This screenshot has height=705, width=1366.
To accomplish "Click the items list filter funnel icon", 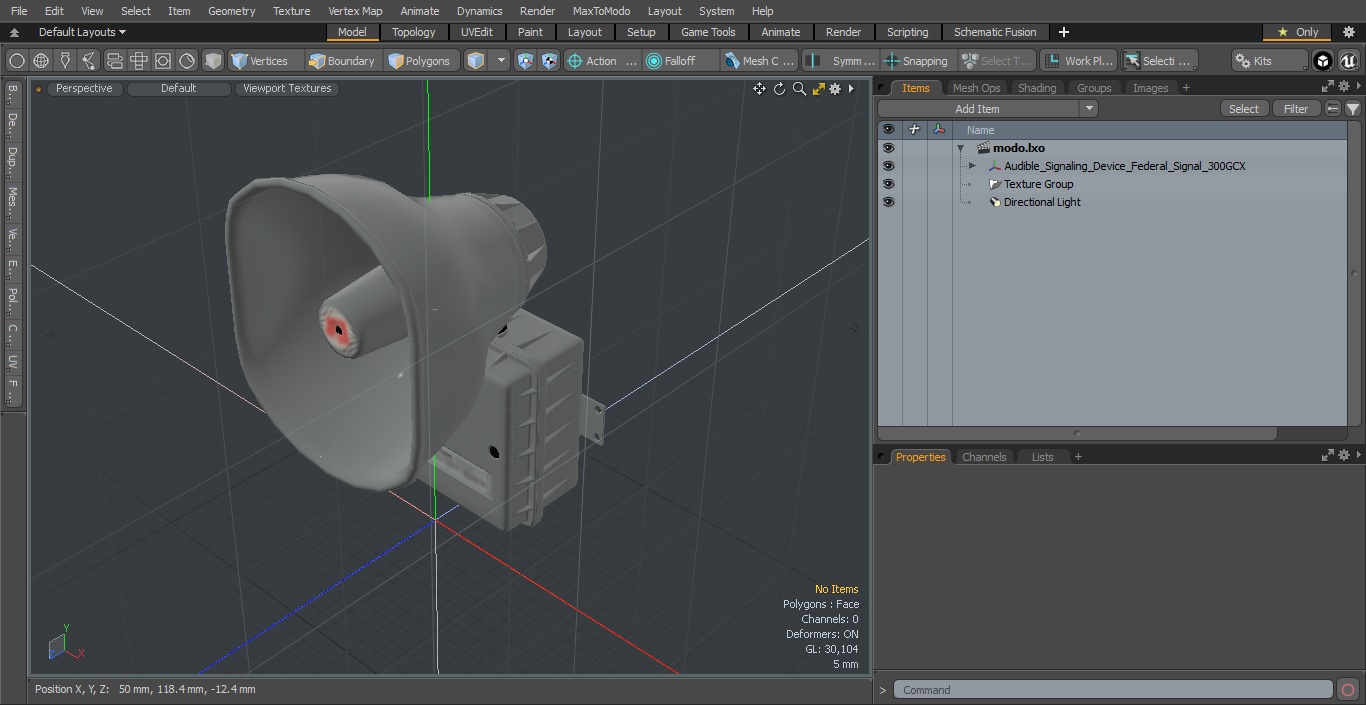I will pyautogui.click(x=1353, y=109).
